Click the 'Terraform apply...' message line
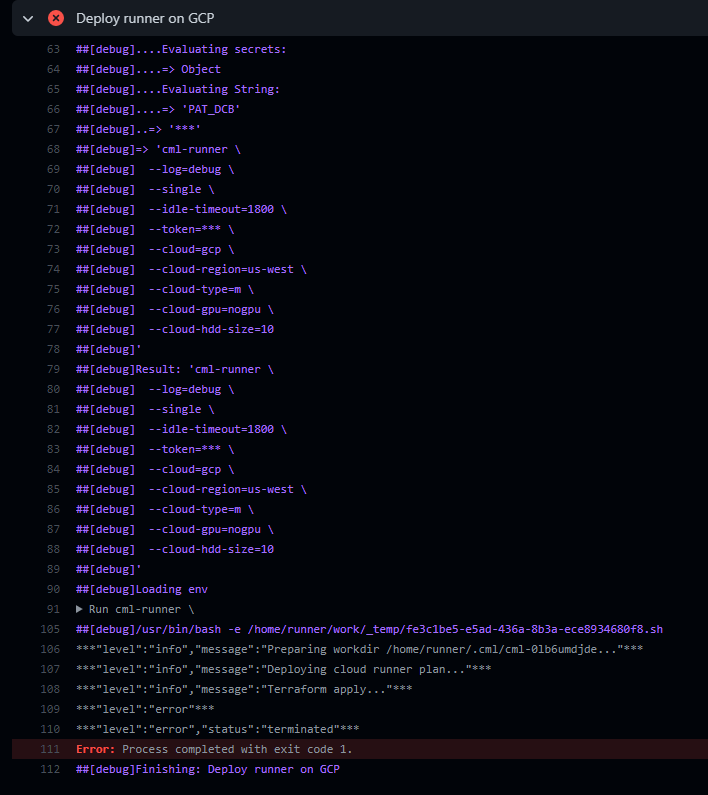This screenshot has height=795, width=708. tap(244, 689)
